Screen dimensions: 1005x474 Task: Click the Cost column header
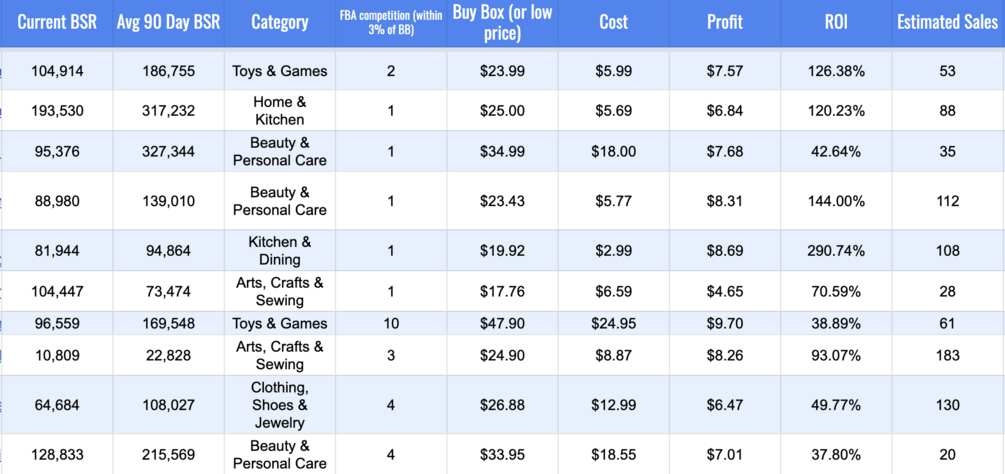(614, 22)
